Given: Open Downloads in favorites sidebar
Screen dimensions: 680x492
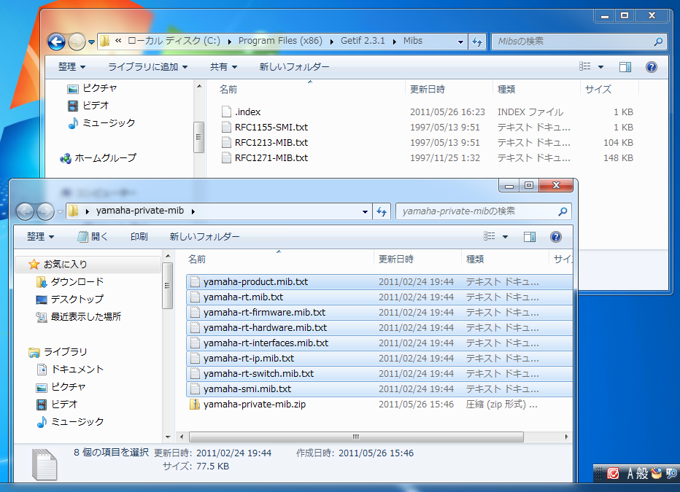Looking at the screenshot, I should (x=70, y=282).
